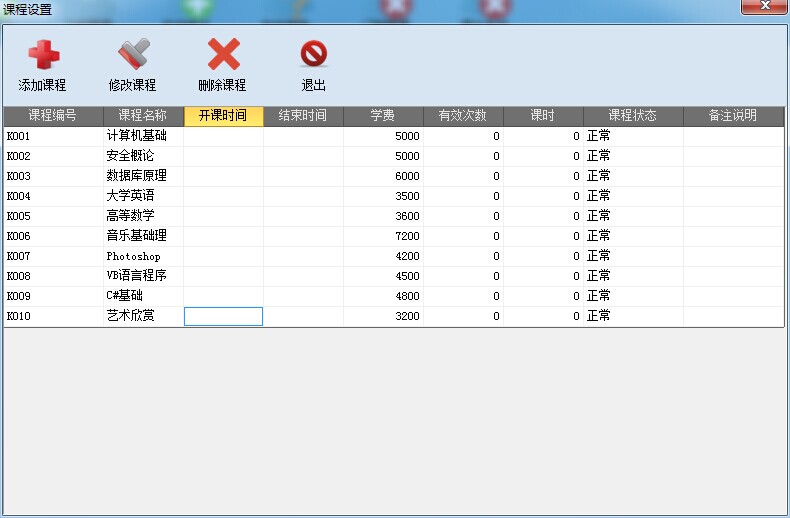Select course code K003

click(19, 176)
